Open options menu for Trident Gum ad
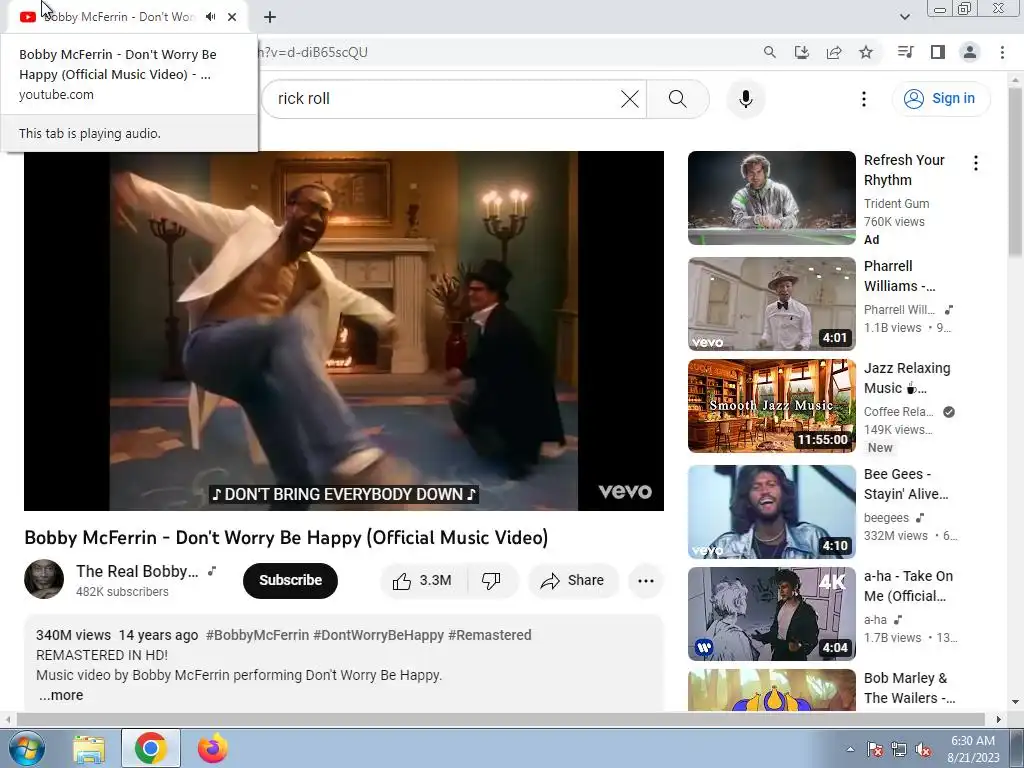Image resolution: width=1024 pixels, height=768 pixels. [976, 163]
